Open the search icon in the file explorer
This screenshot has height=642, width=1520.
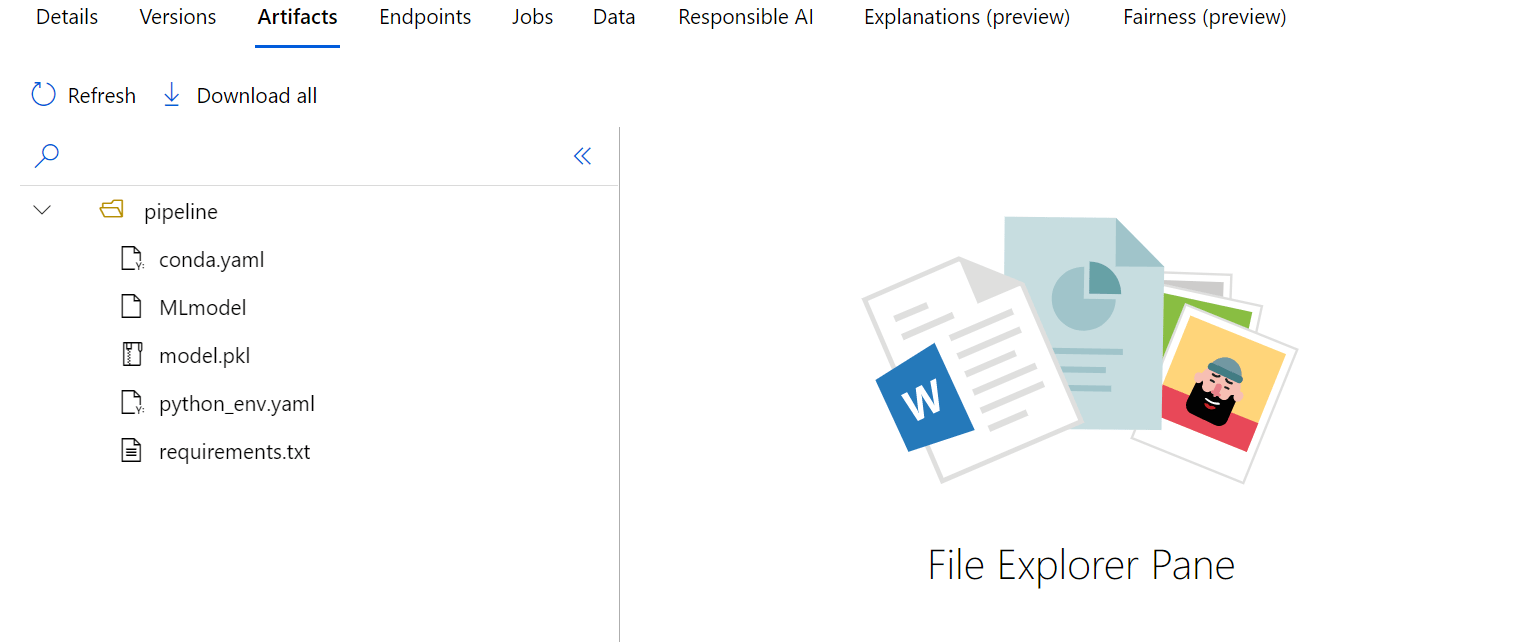pos(46,156)
